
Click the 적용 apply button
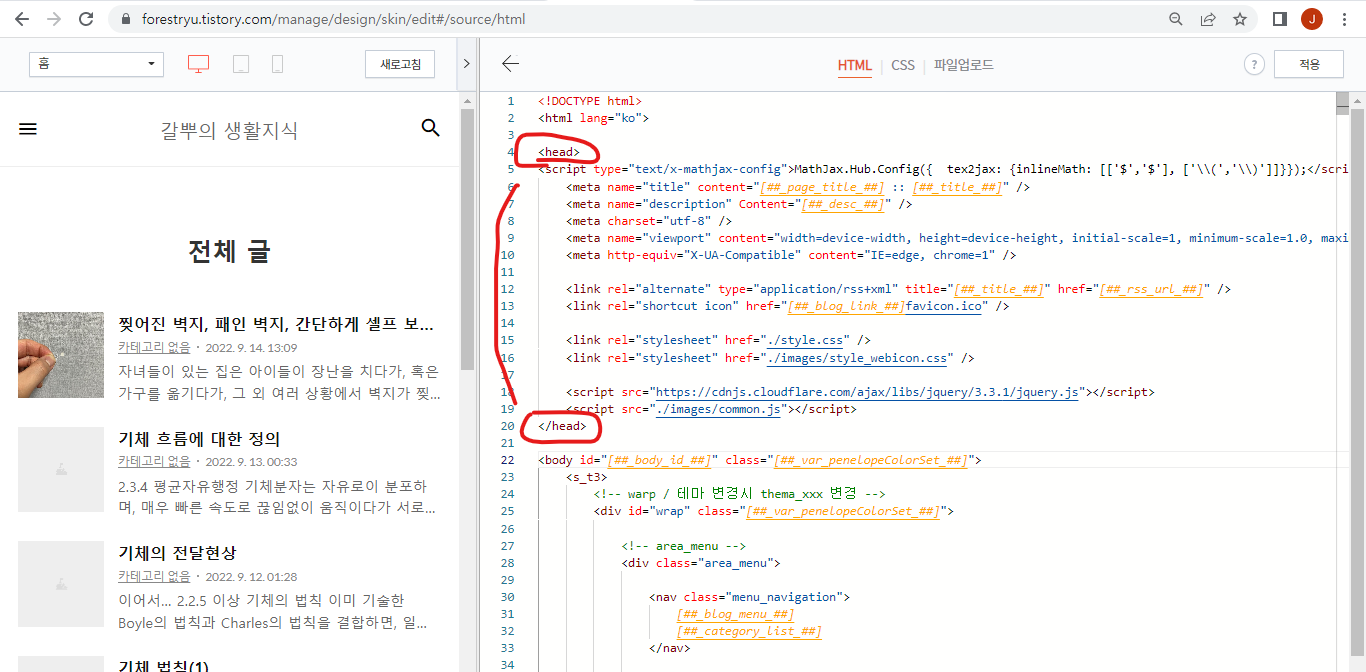point(1309,64)
